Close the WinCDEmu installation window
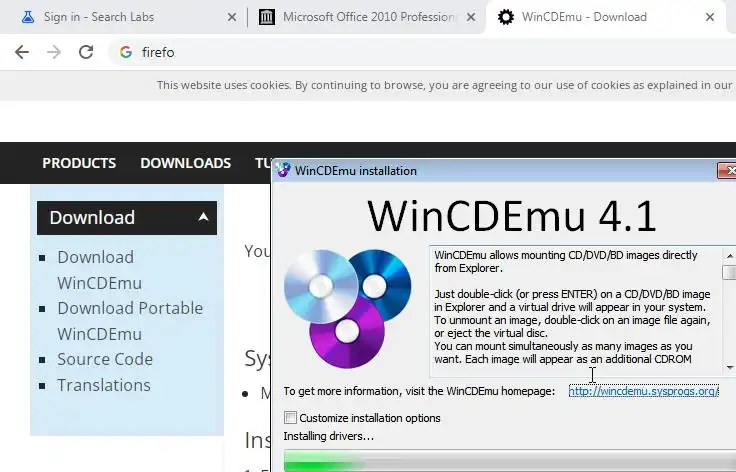The height and width of the screenshot is (472, 736). coord(728,170)
